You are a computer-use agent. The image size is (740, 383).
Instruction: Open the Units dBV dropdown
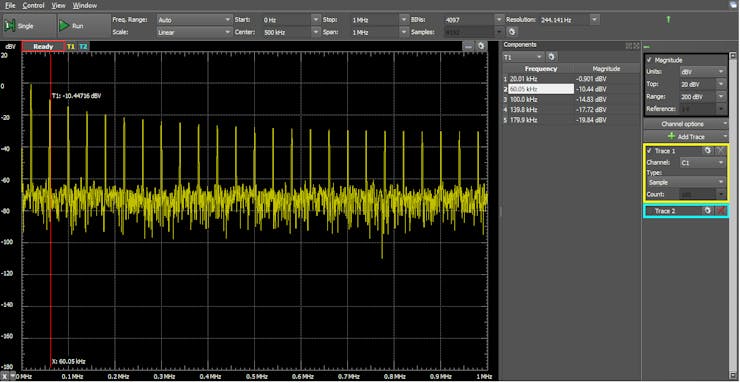702,72
